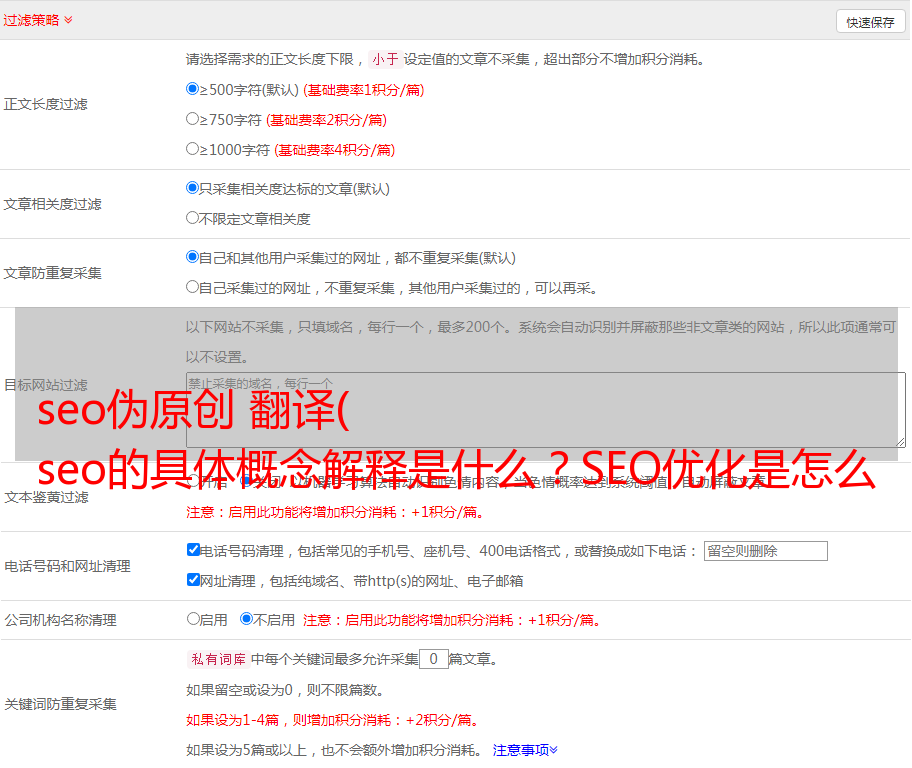This screenshot has width=912, height=768.
Task: Select the ≥500字符 default length option
Action: (193, 89)
